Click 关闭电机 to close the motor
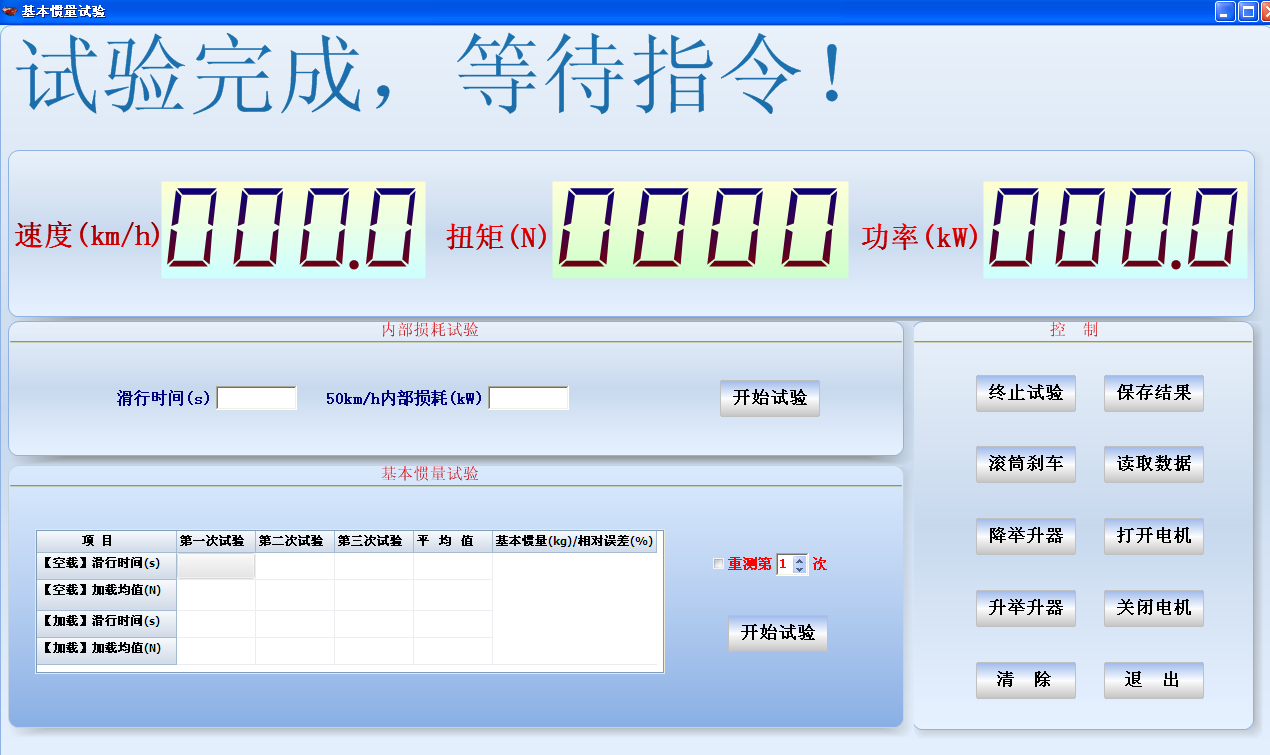The image size is (1270, 755). (1153, 608)
